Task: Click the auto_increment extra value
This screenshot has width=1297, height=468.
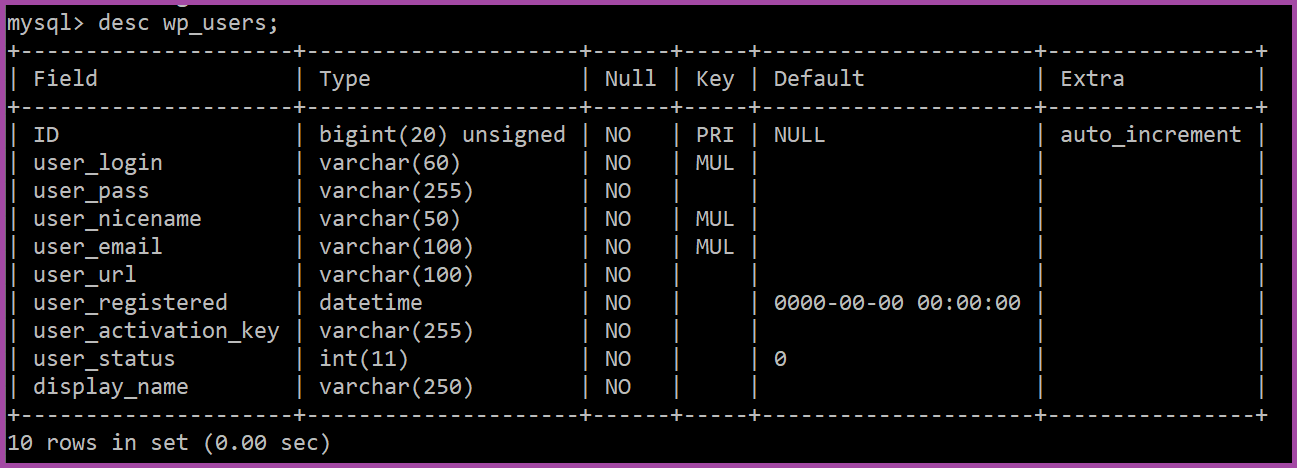Action: (x=1151, y=135)
